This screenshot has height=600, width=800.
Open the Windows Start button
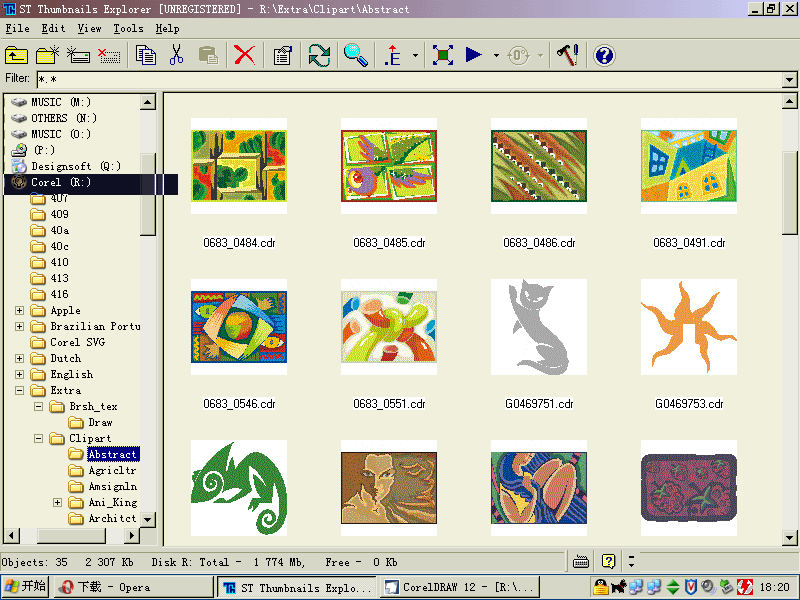pyautogui.click(x=25, y=587)
